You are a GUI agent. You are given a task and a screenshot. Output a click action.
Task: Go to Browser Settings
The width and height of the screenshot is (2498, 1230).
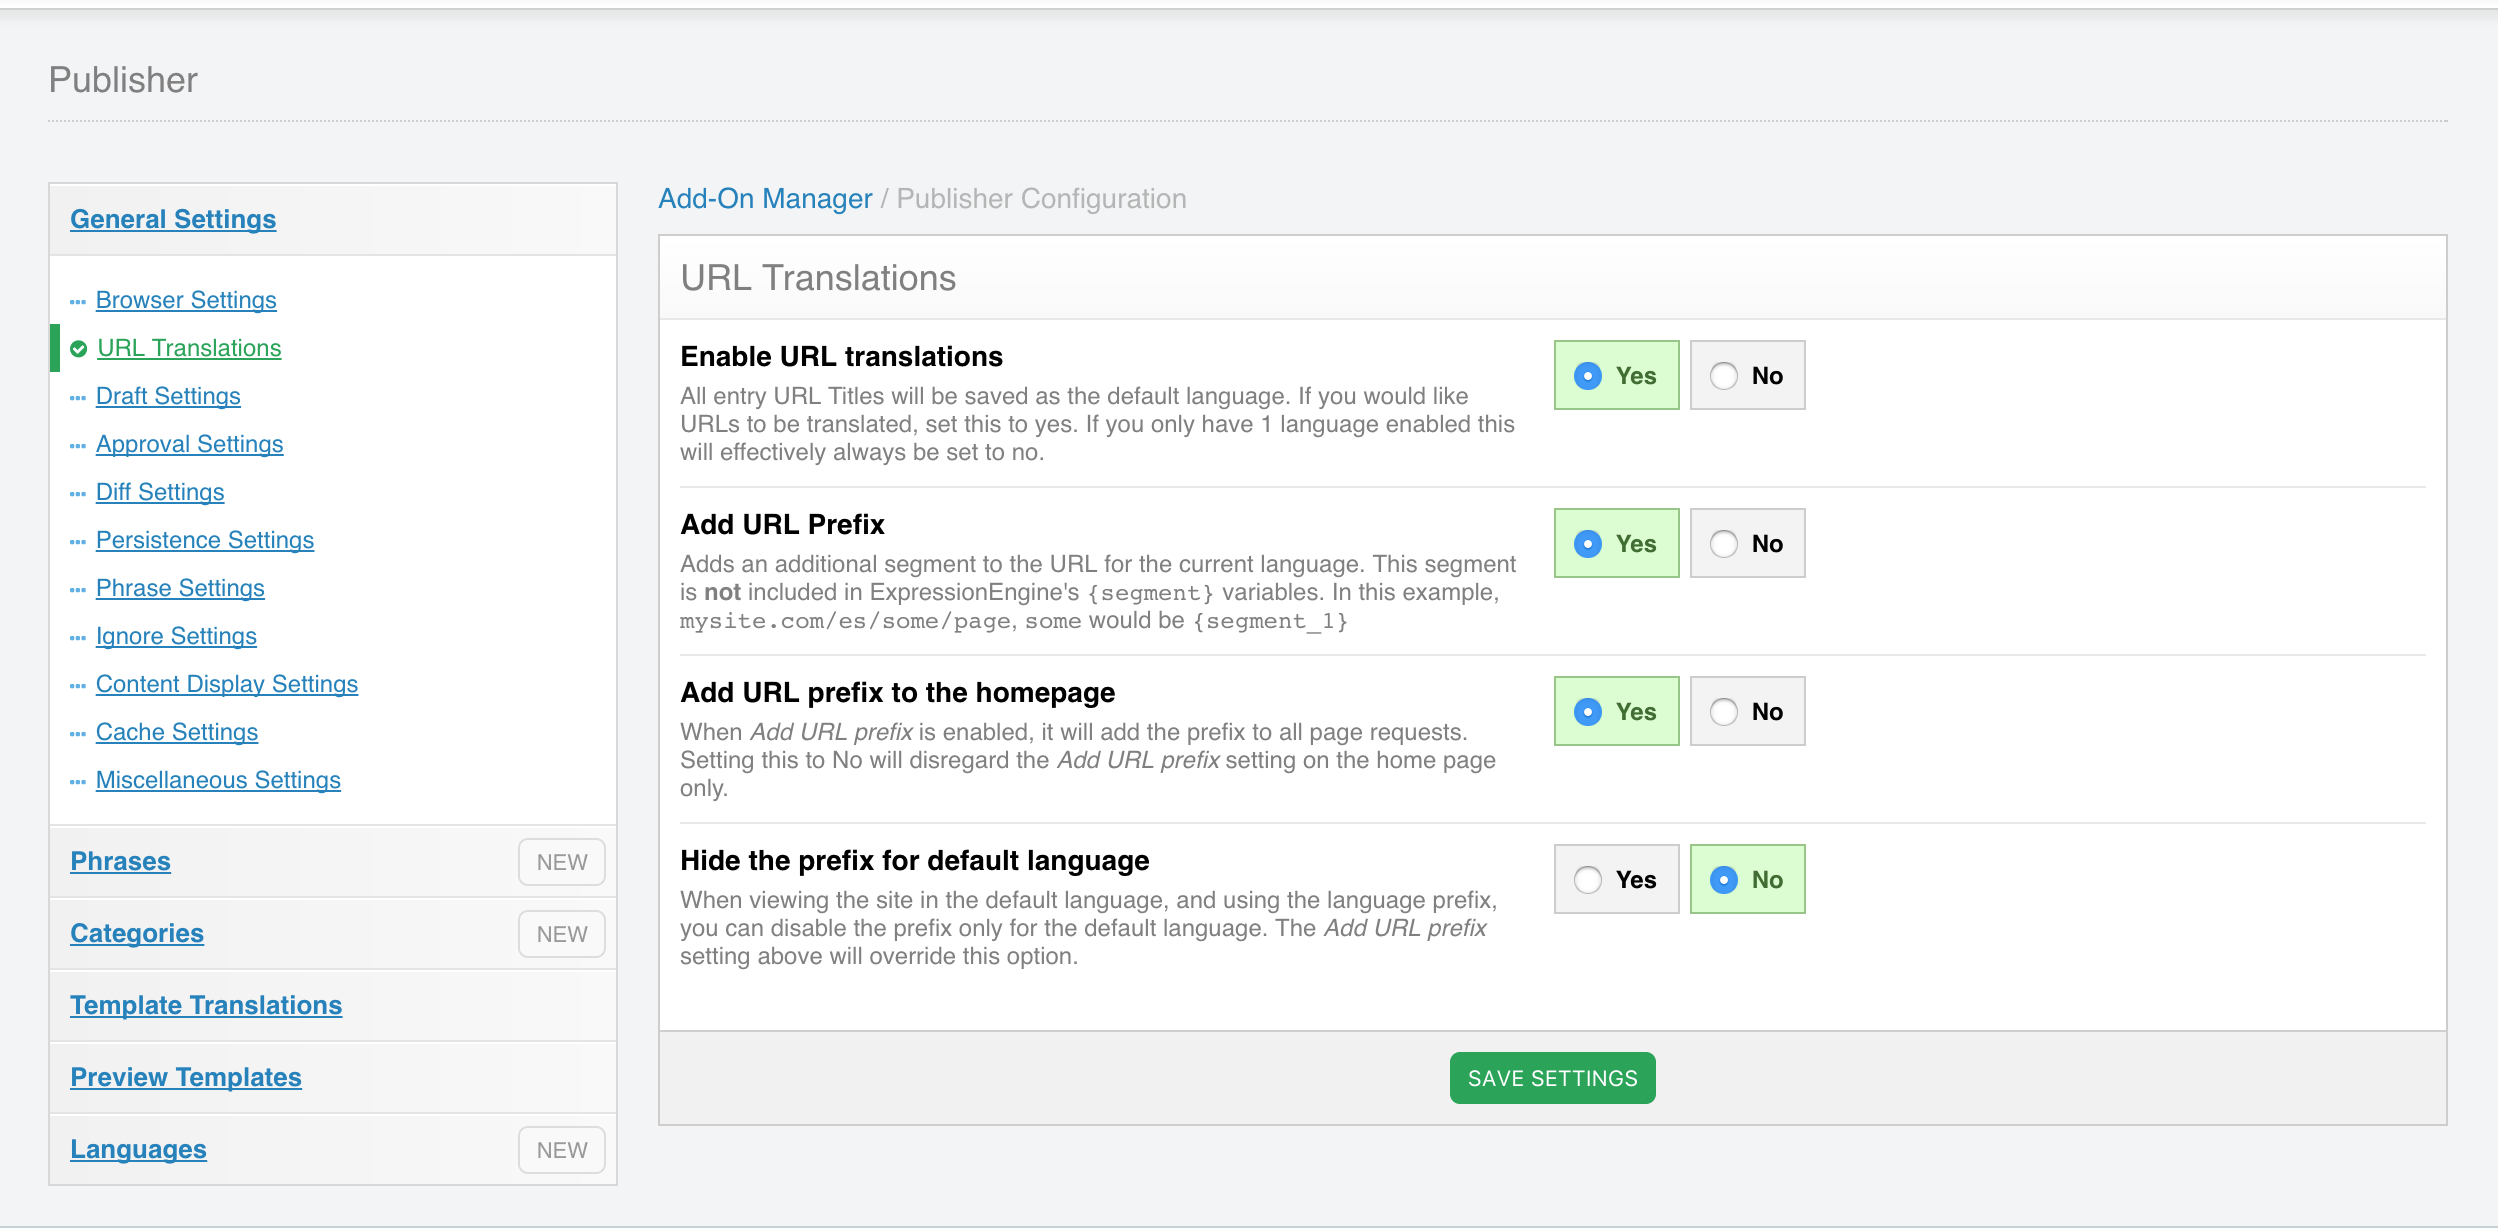tap(186, 300)
